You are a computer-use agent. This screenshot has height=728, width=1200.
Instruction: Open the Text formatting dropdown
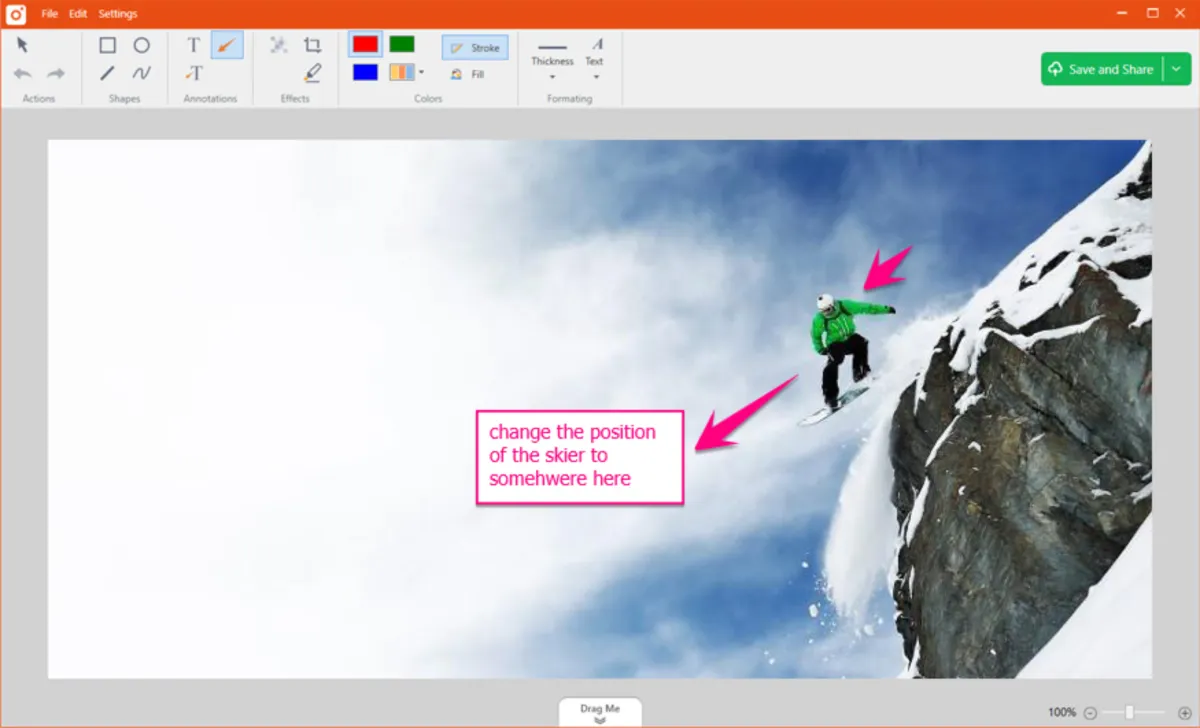tap(595, 60)
